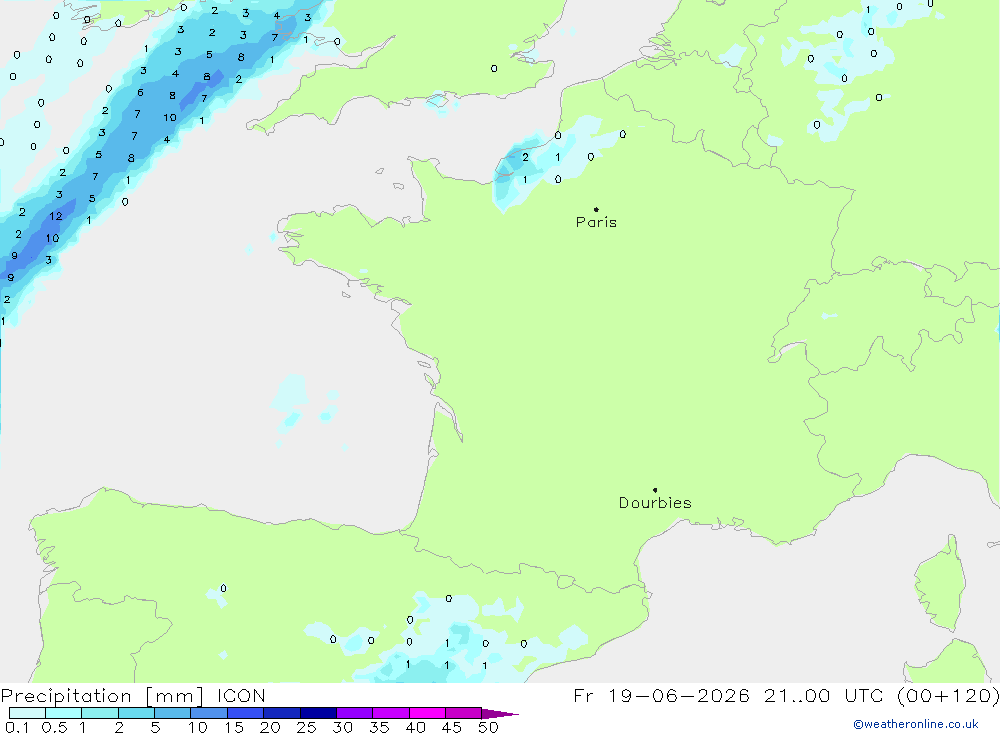Click the '20' legend scale label

(270, 727)
